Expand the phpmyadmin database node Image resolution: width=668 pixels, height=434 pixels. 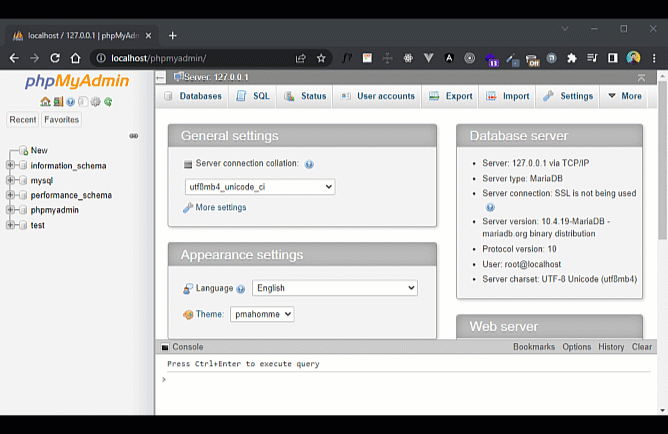[10, 210]
